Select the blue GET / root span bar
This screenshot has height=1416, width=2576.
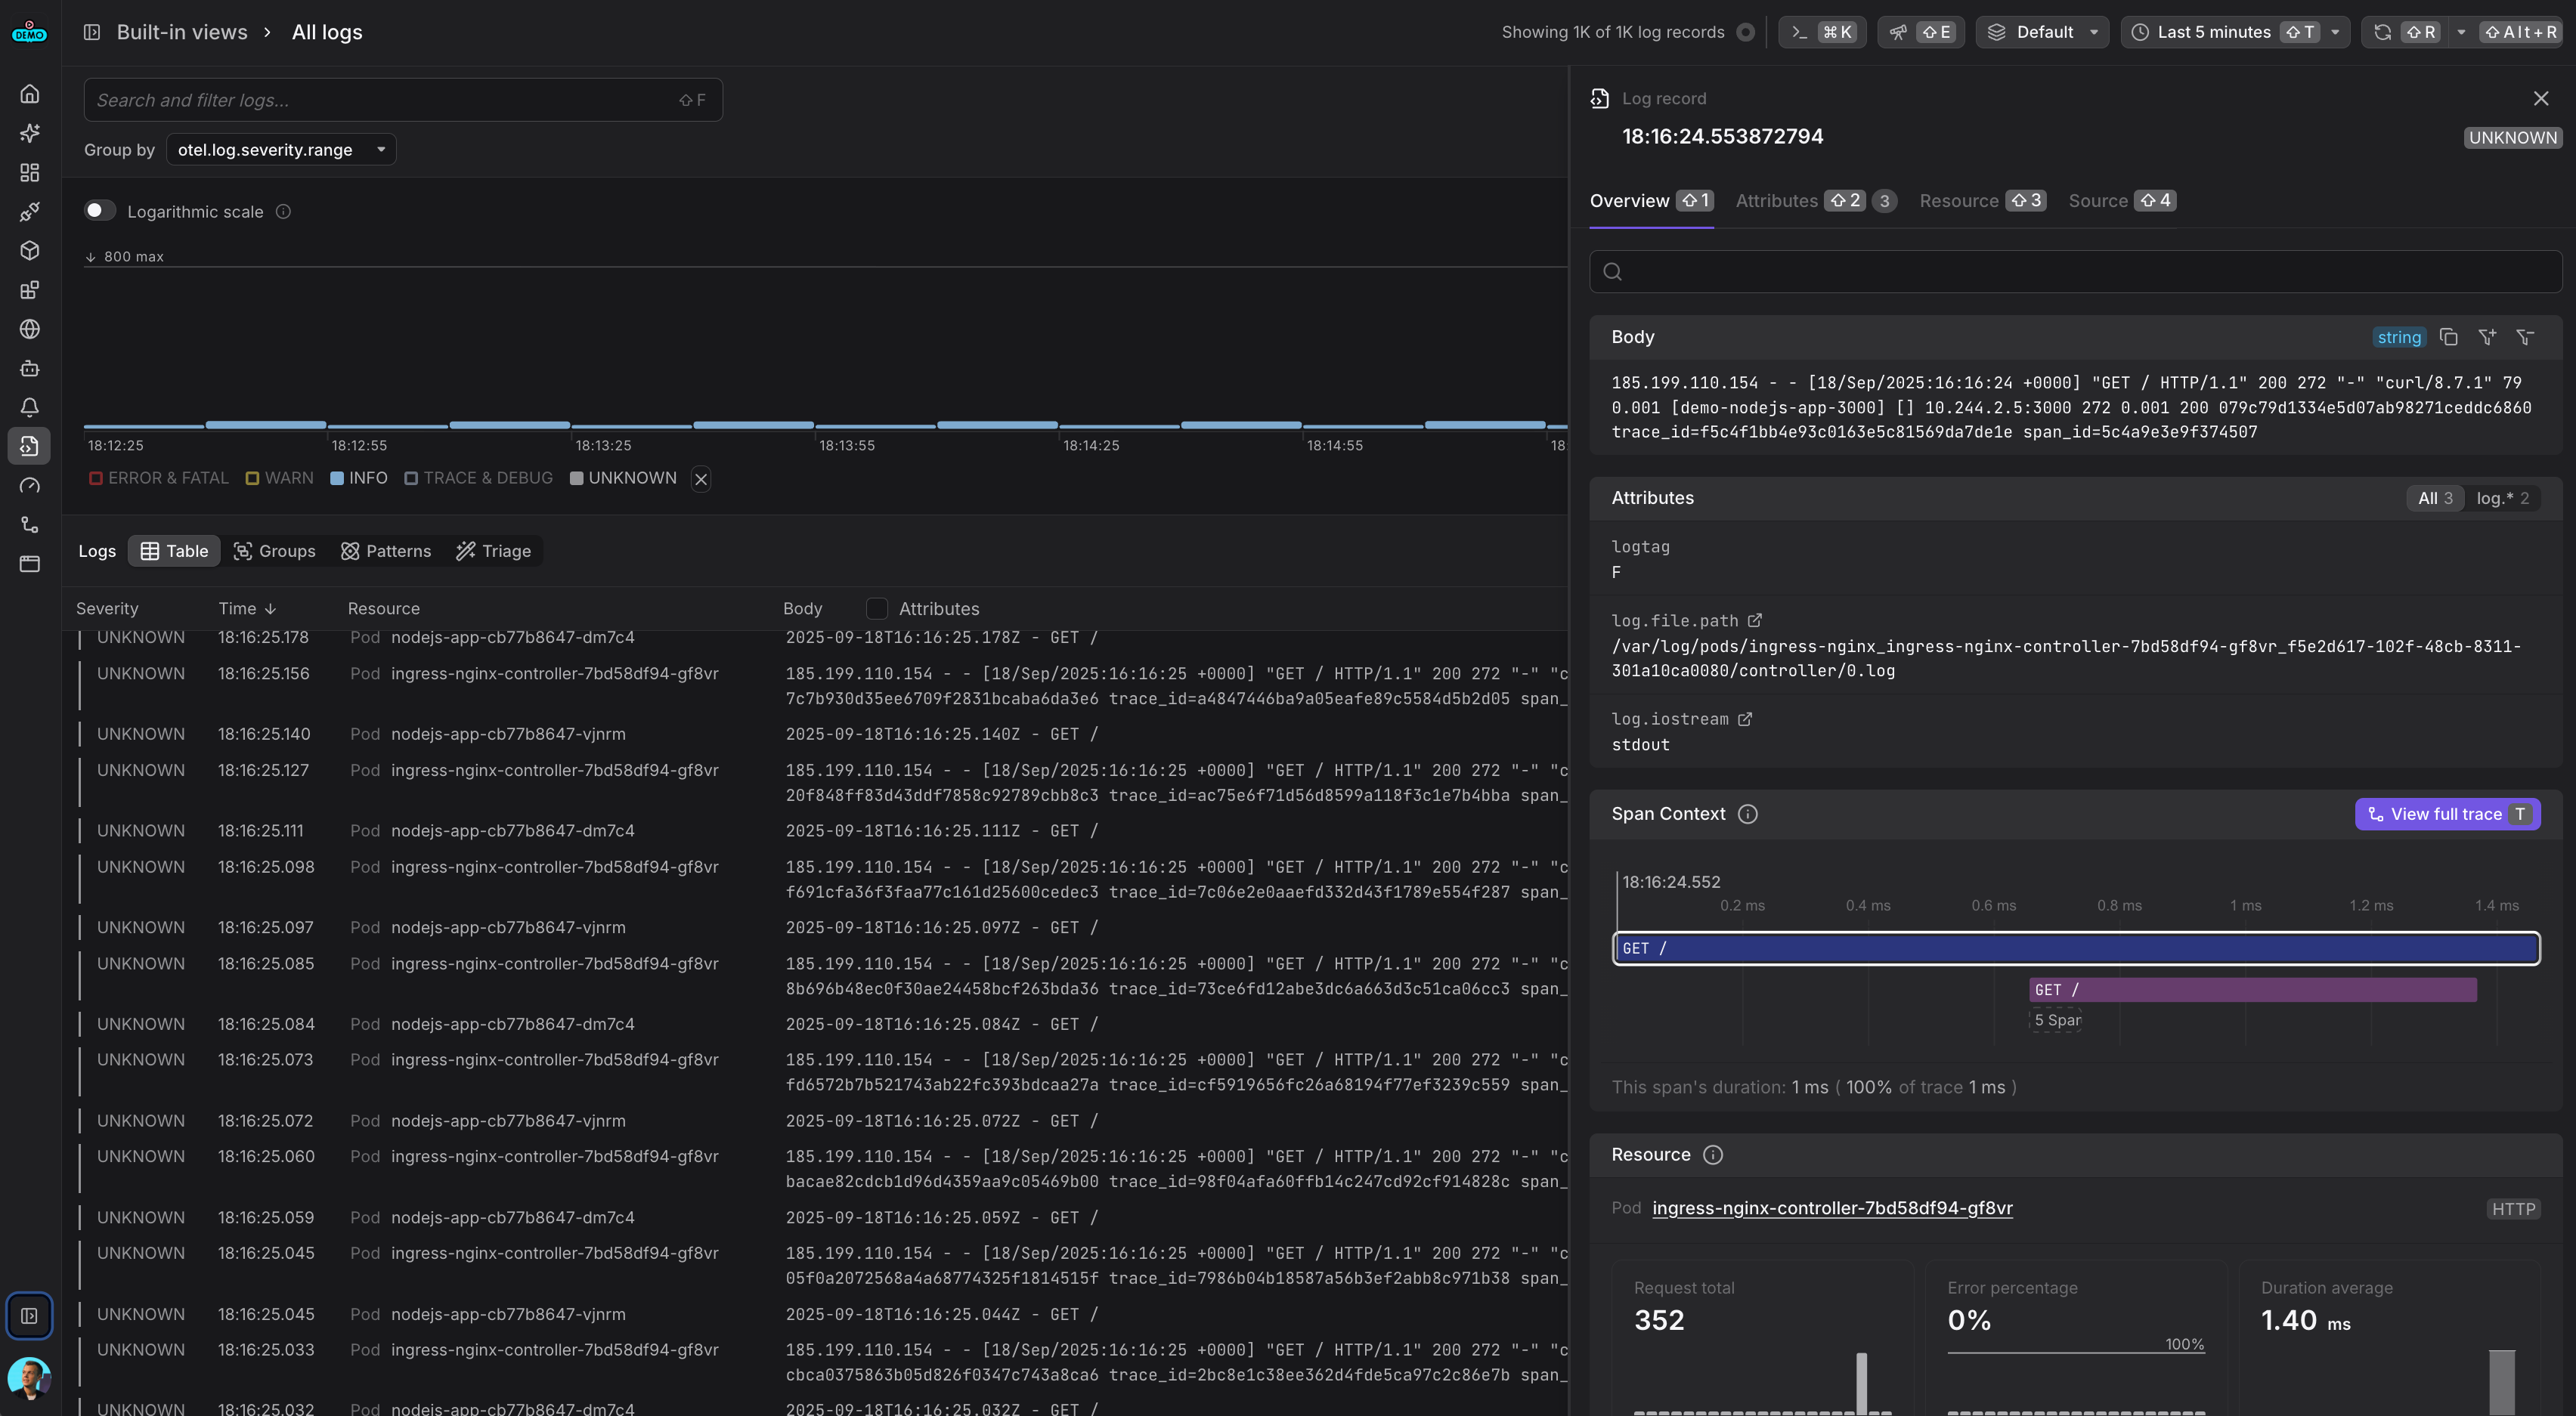[x=2076, y=948]
